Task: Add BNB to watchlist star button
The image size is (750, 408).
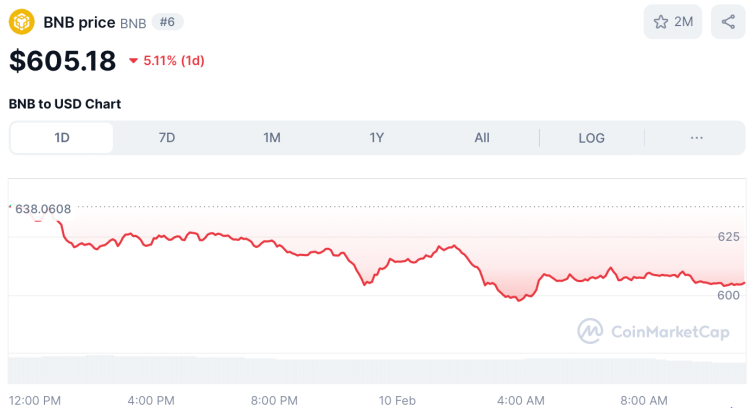Action: 673,21
